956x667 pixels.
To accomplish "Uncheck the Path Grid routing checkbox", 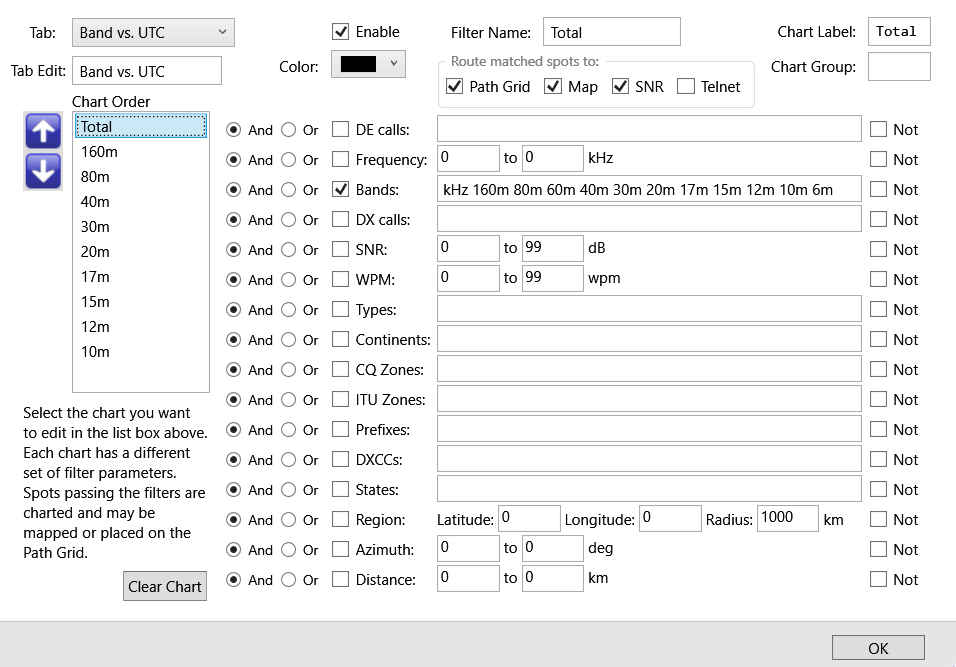I will pos(454,87).
